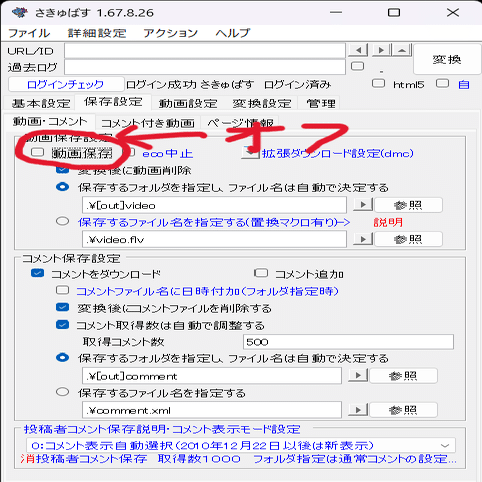Click the ログインチェック button
Screen dimensions: 482x482
click(x=66, y=84)
